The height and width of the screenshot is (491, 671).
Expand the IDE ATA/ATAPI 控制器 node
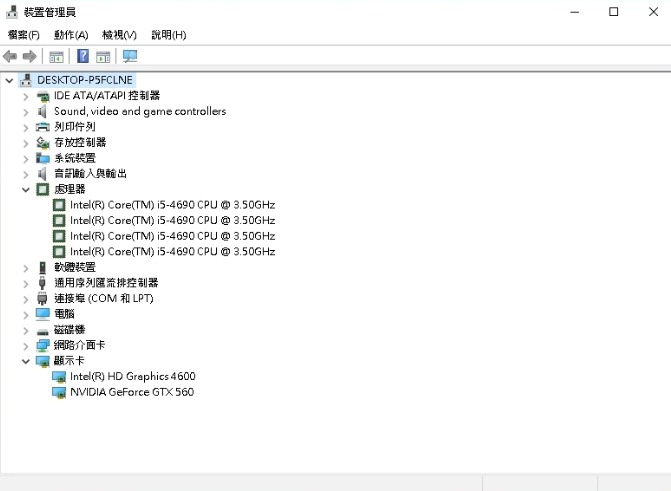click(x=26, y=97)
